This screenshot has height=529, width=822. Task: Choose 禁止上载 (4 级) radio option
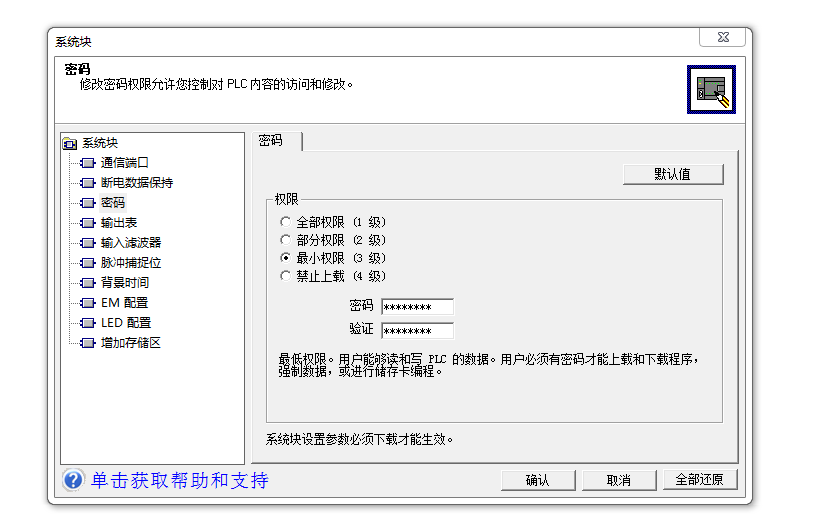tap(286, 276)
